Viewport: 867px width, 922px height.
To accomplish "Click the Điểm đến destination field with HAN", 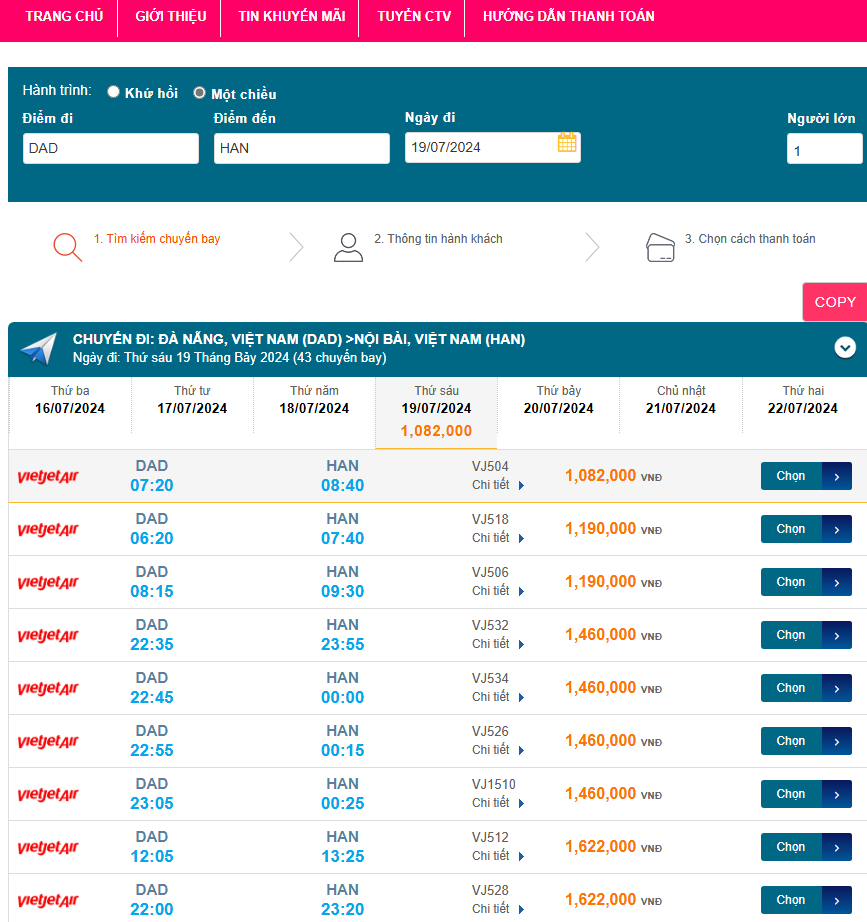I will pyautogui.click(x=301, y=148).
